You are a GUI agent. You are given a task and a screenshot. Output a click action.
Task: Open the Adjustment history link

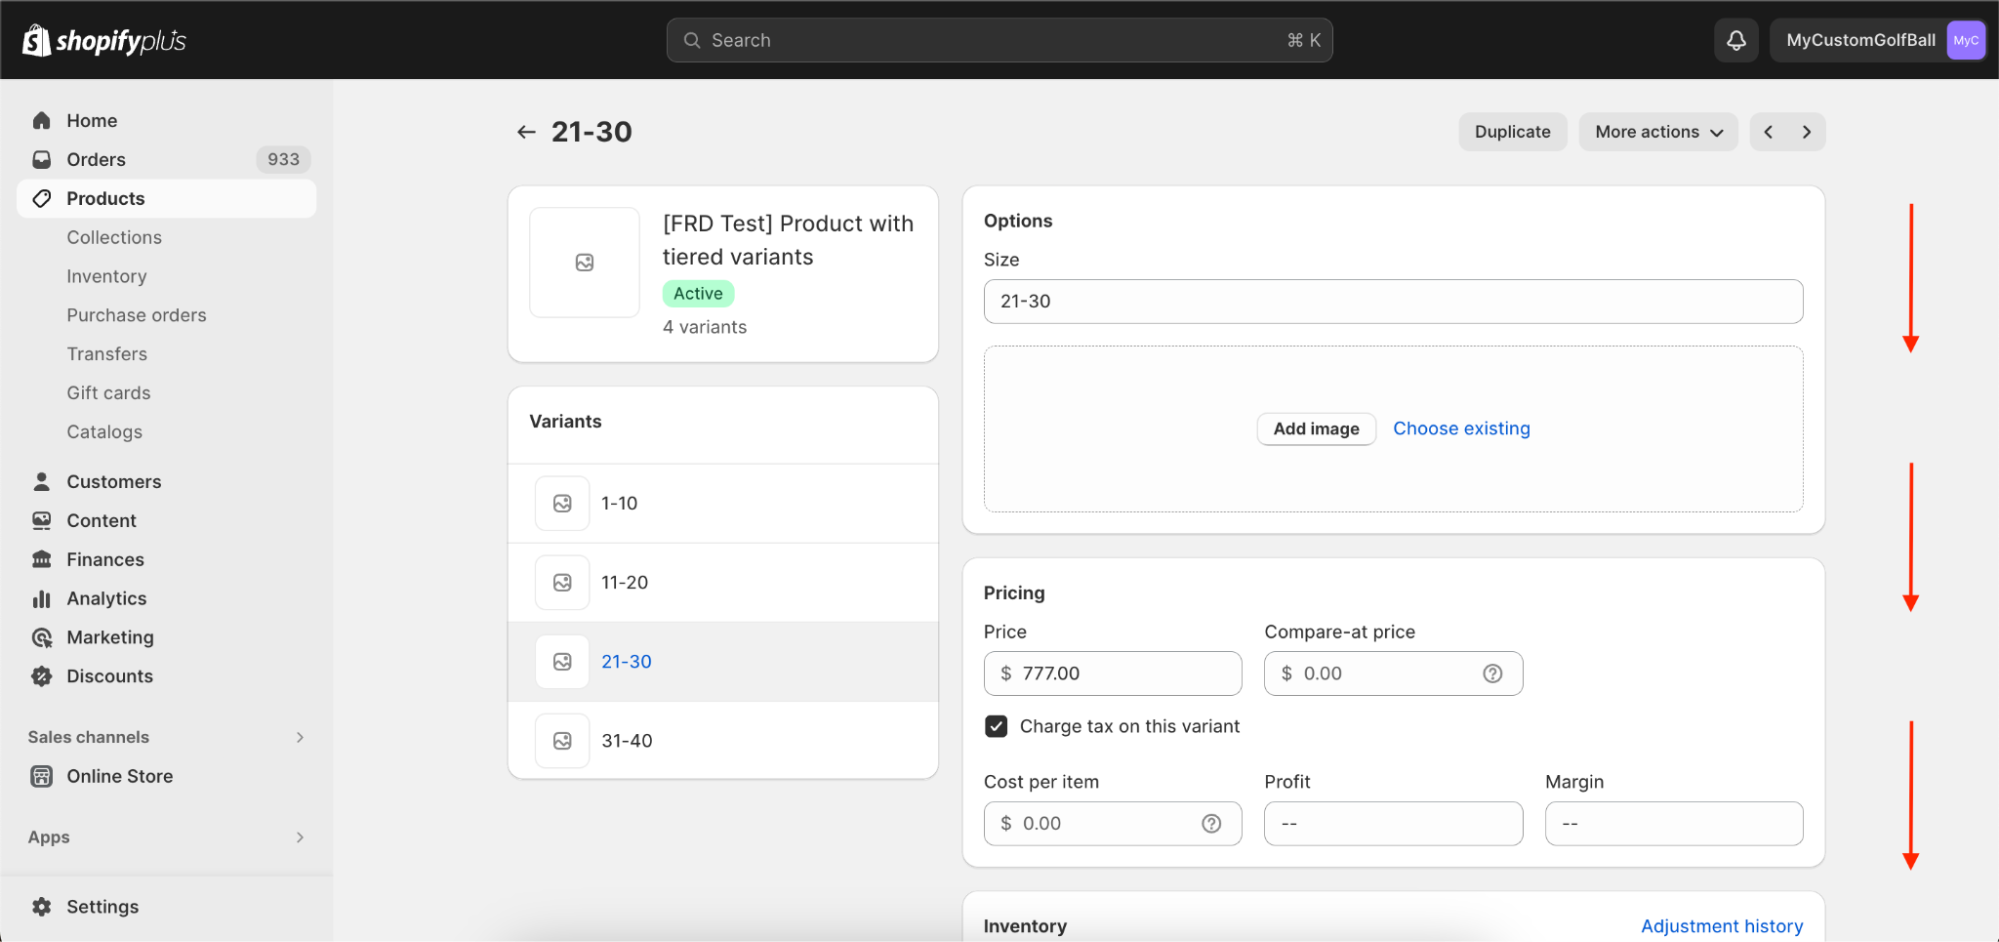1721,926
